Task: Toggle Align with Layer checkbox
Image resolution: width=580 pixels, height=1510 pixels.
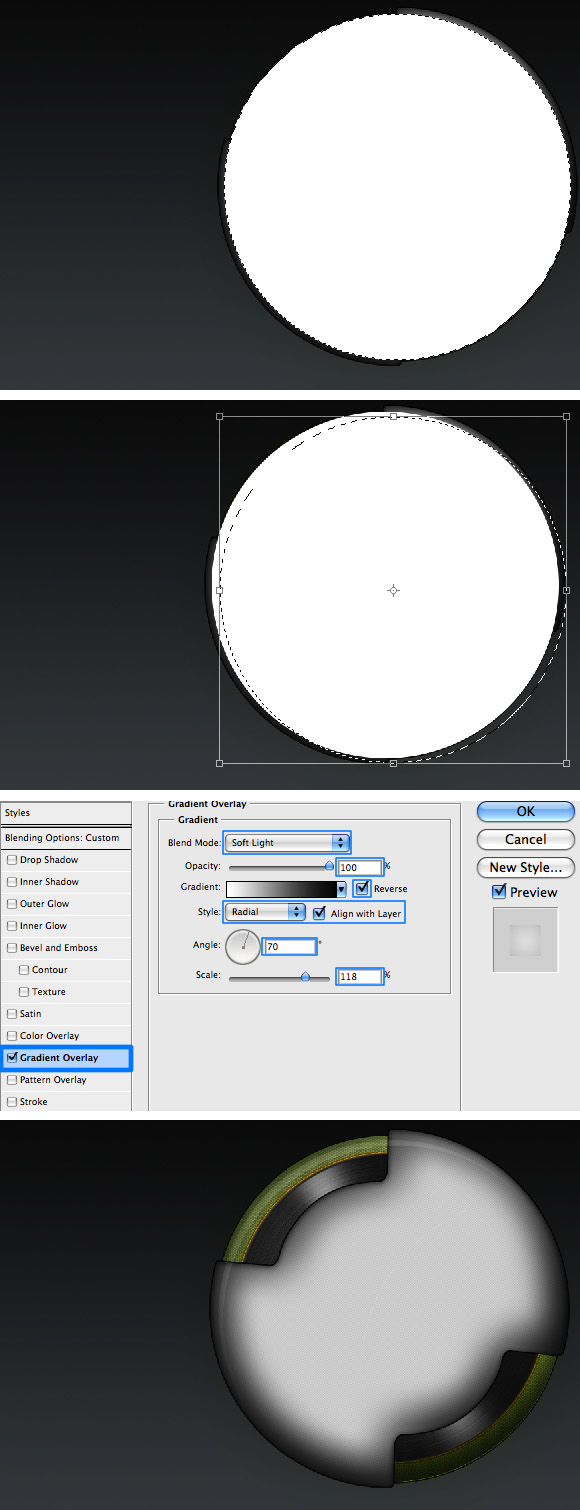Action: click(x=319, y=913)
